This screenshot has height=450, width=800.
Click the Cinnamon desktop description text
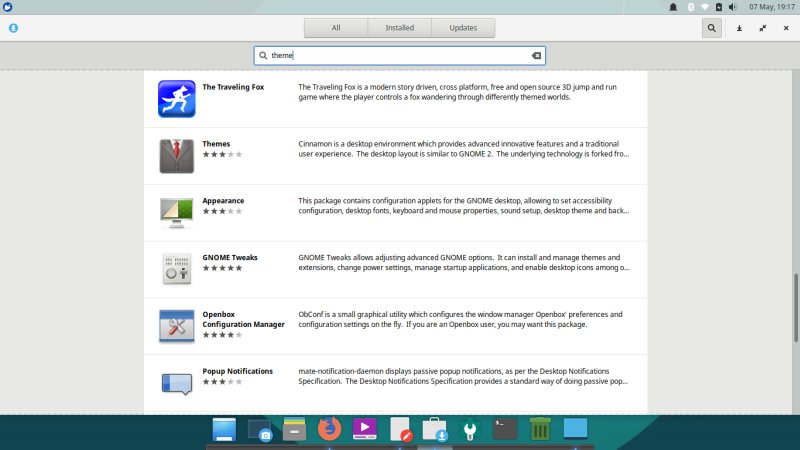pos(464,149)
